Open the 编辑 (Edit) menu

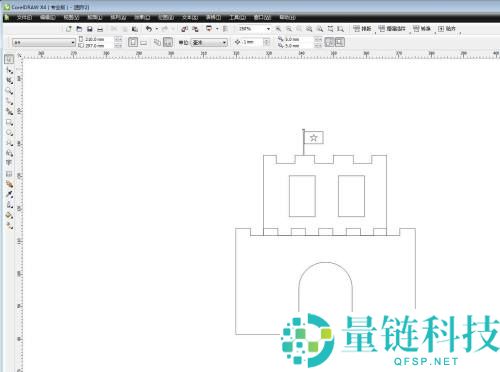click(x=47, y=17)
